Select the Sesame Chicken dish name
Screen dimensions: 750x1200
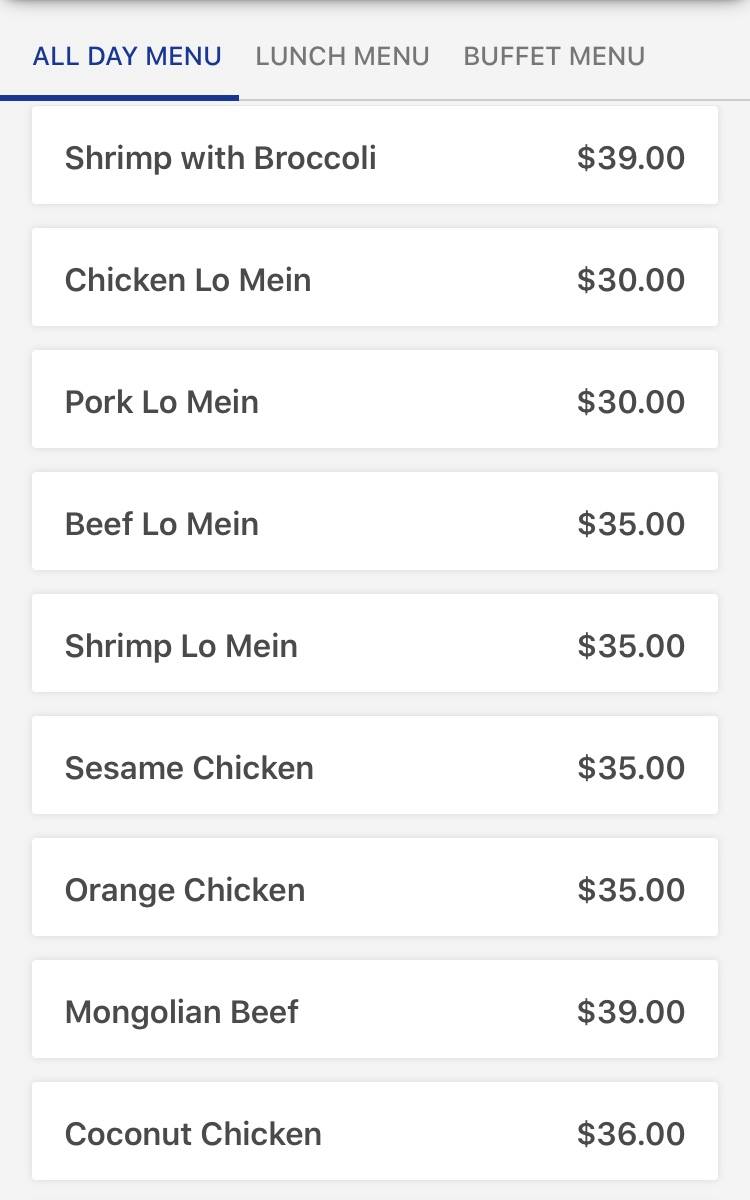[189, 768]
